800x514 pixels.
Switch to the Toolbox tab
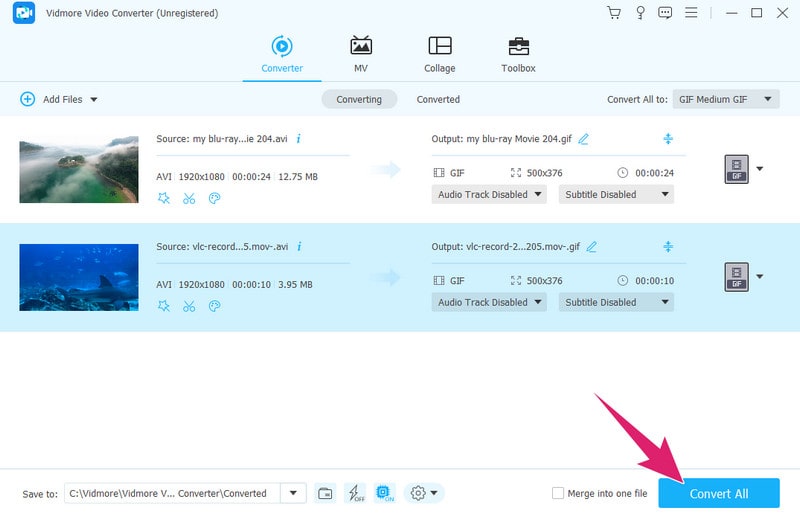click(518, 54)
